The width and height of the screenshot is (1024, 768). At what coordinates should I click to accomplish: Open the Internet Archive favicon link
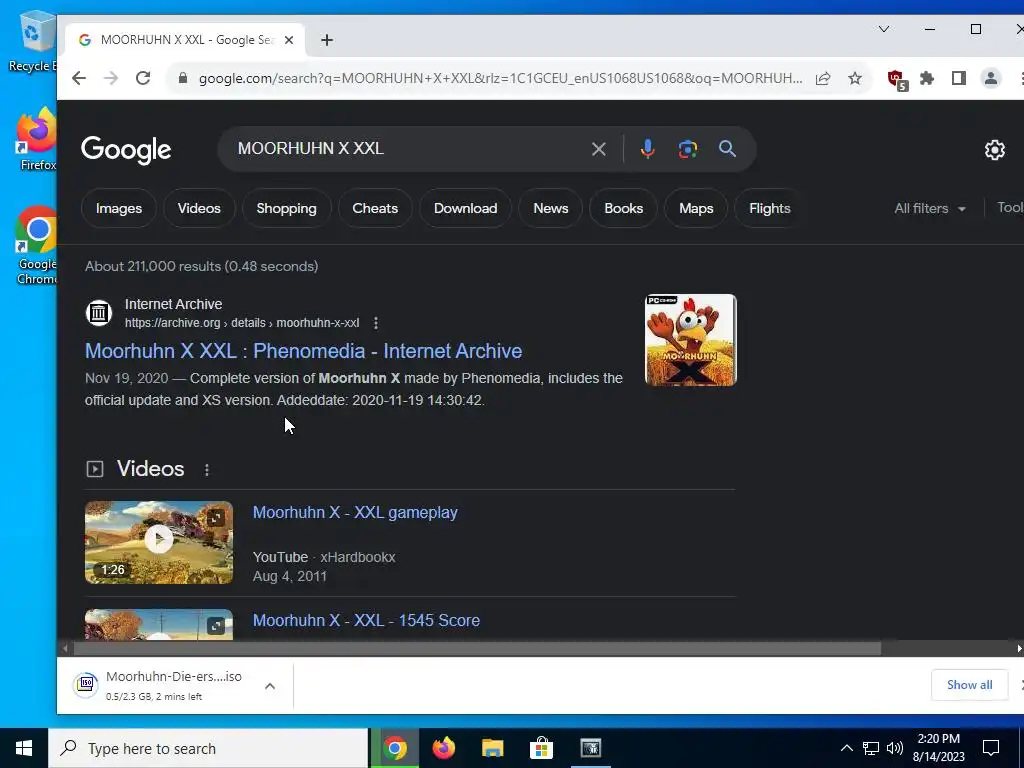(x=99, y=313)
